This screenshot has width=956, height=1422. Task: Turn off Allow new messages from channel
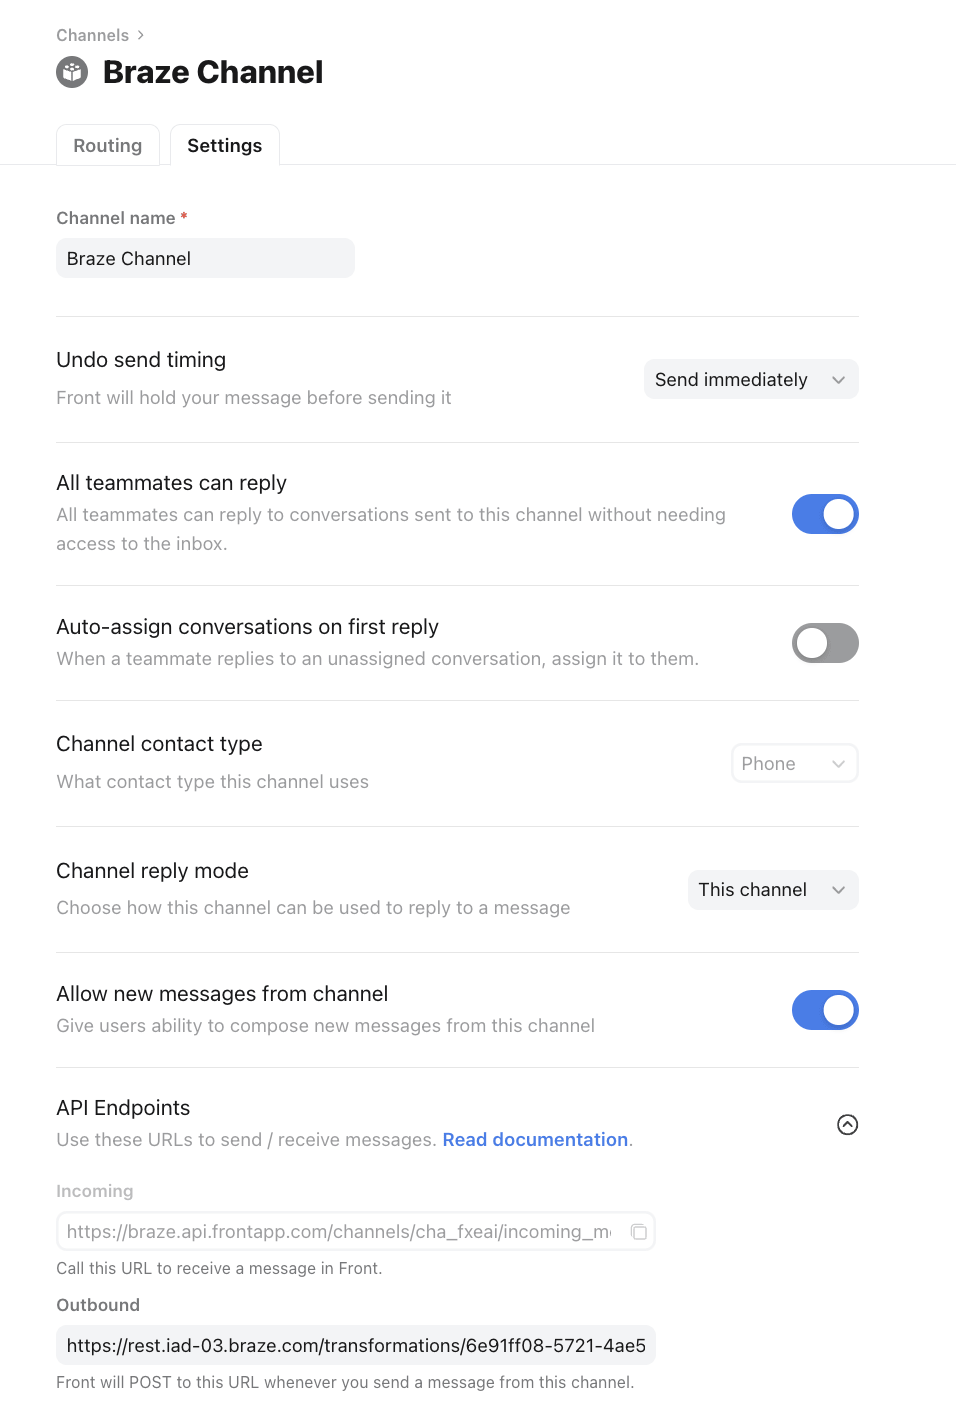825,1010
